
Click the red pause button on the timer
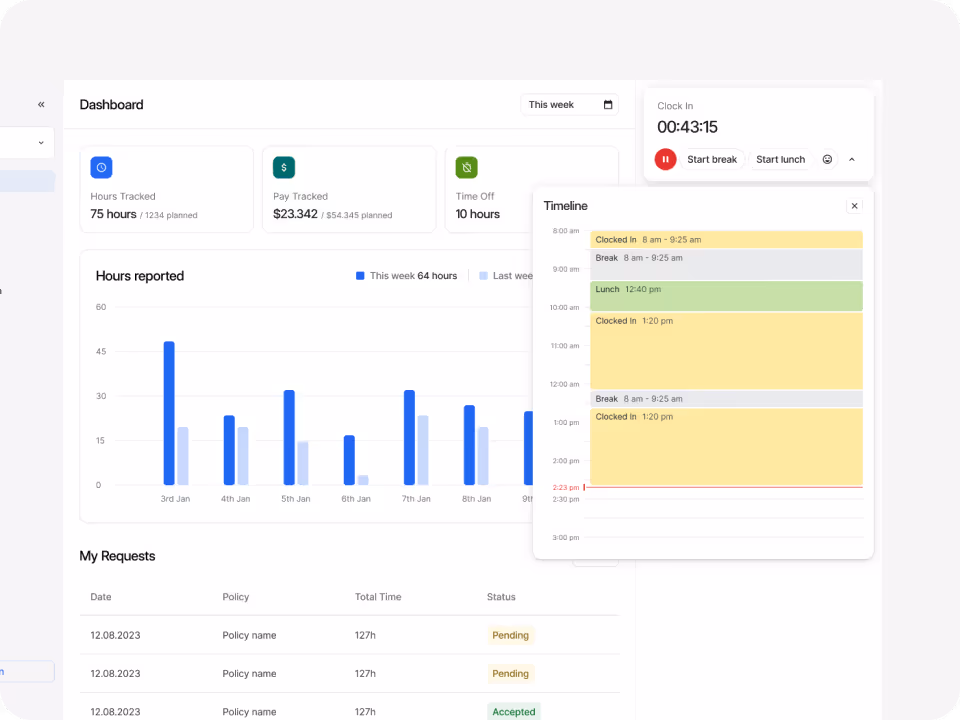point(665,159)
